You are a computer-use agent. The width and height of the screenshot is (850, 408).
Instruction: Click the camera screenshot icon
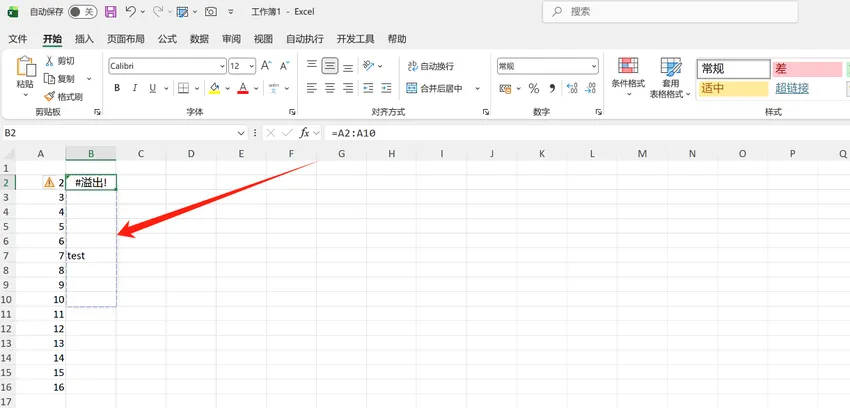tap(211, 11)
